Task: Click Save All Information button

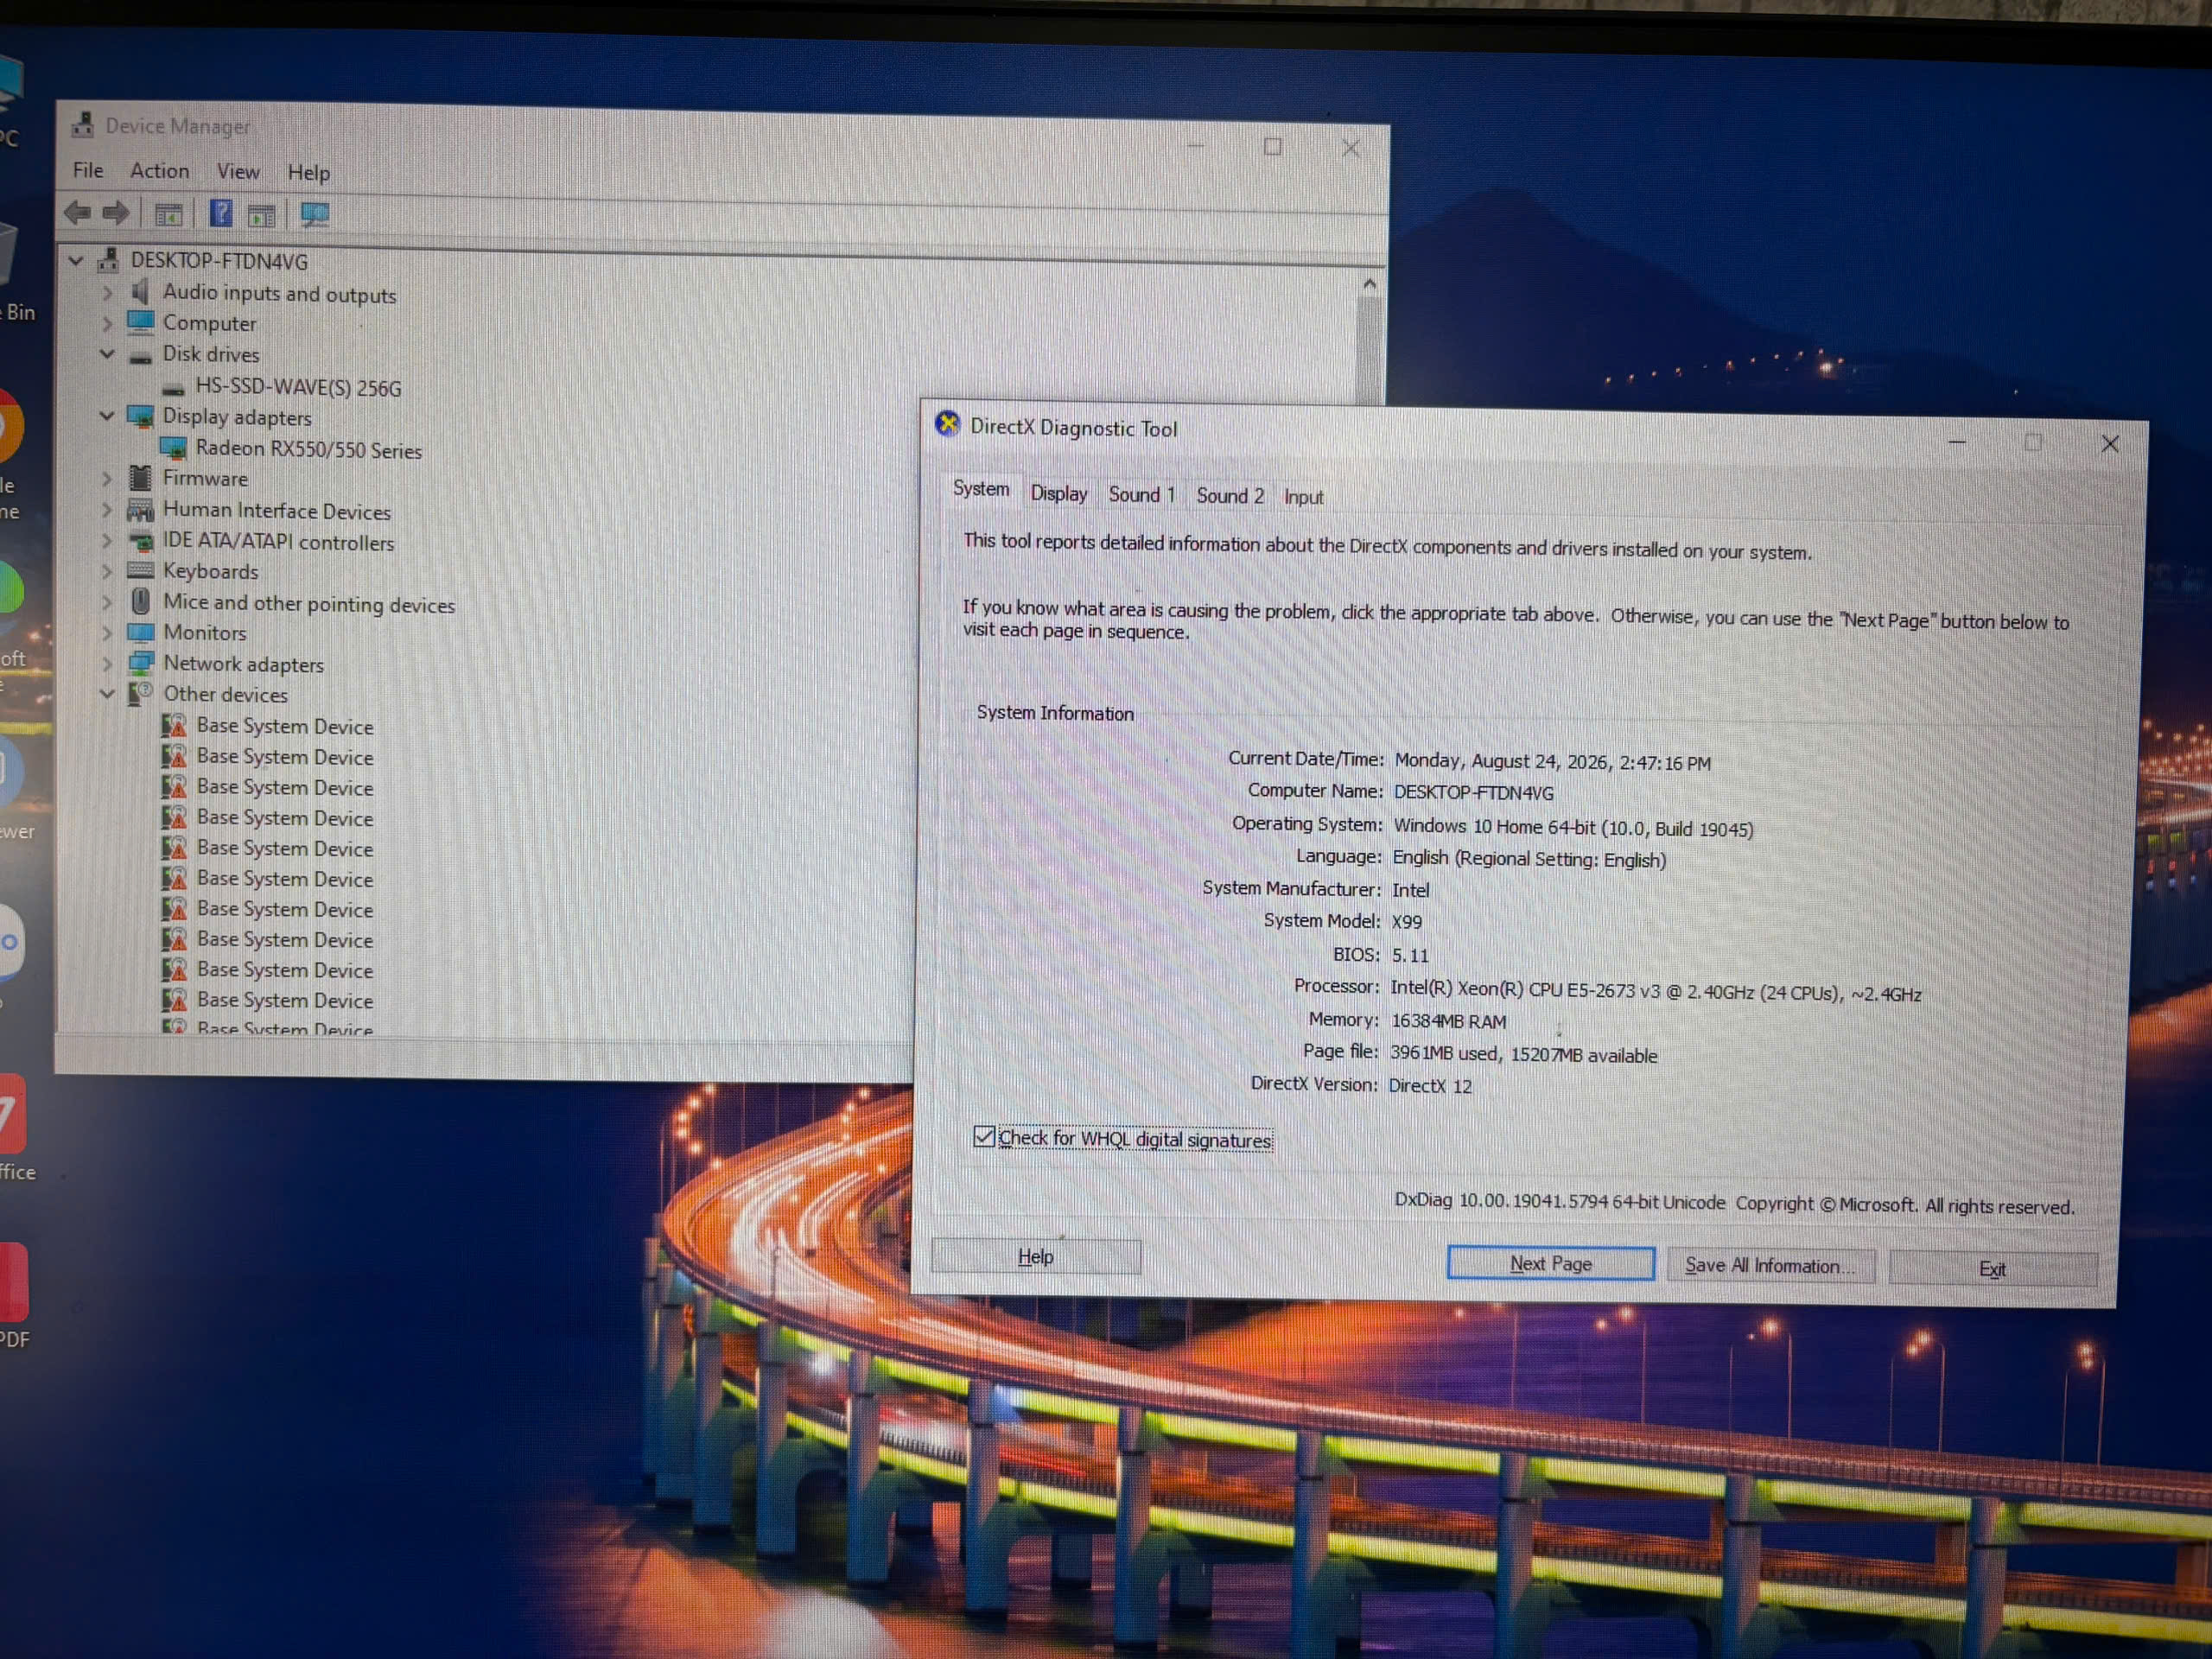Action: pyautogui.click(x=1770, y=1266)
